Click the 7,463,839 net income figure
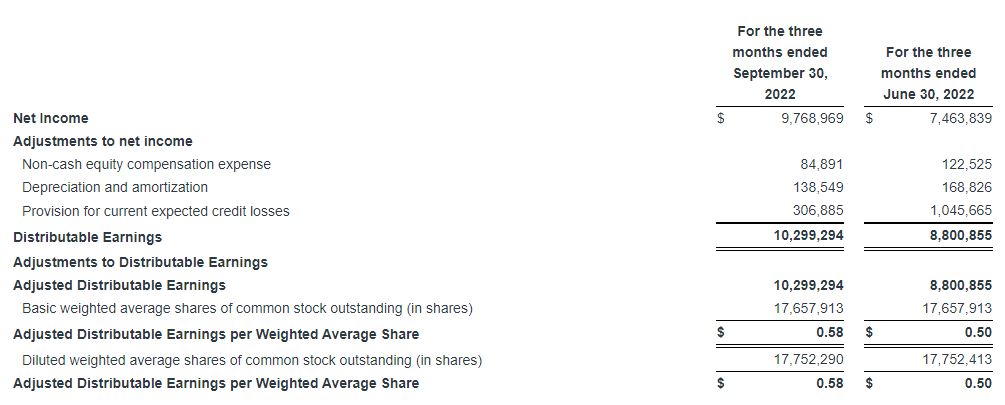The width and height of the screenshot is (1005, 405). tap(958, 118)
